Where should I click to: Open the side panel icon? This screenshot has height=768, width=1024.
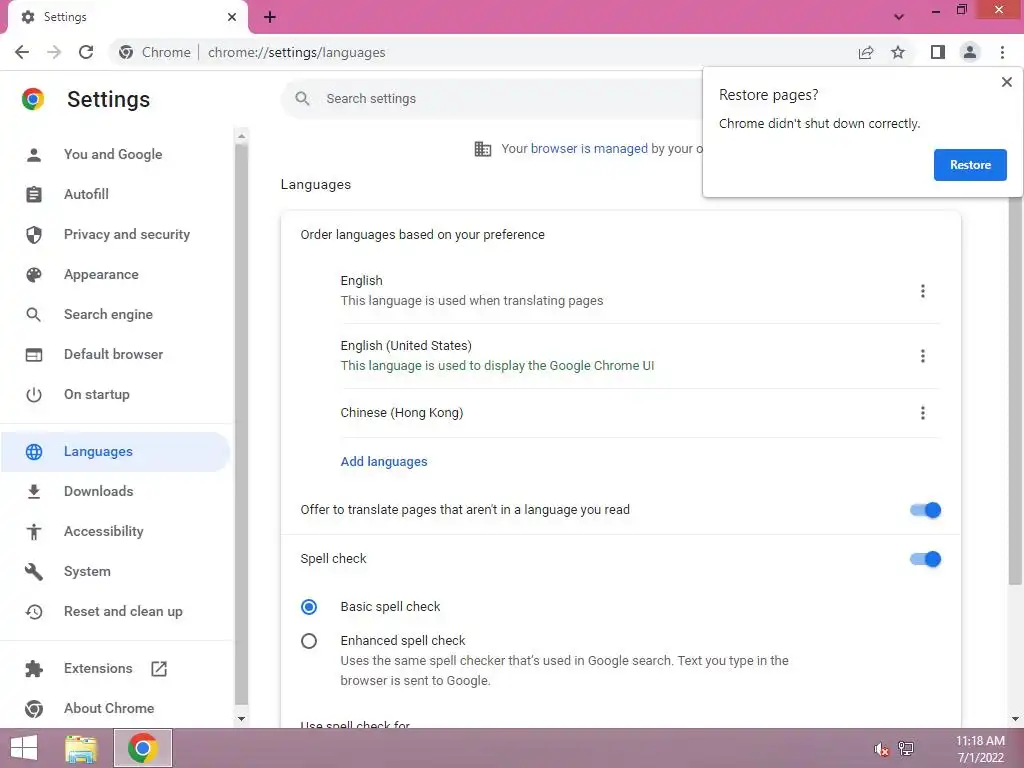coord(938,52)
